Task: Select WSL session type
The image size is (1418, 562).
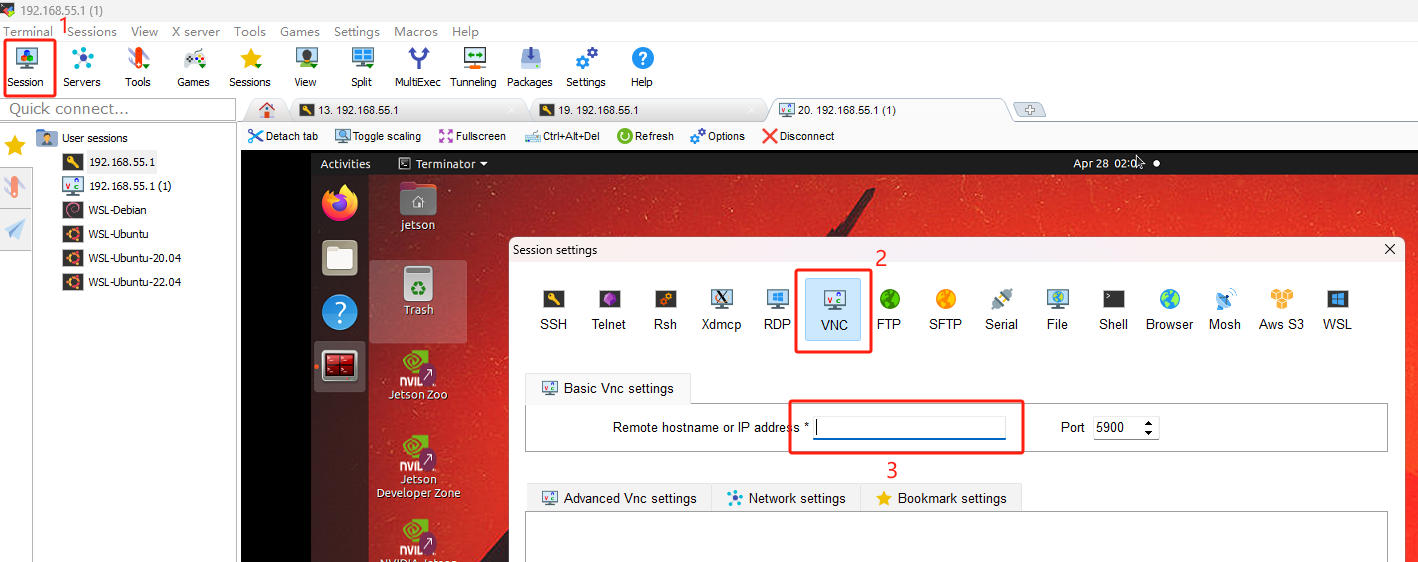Action: (x=1337, y=310)
